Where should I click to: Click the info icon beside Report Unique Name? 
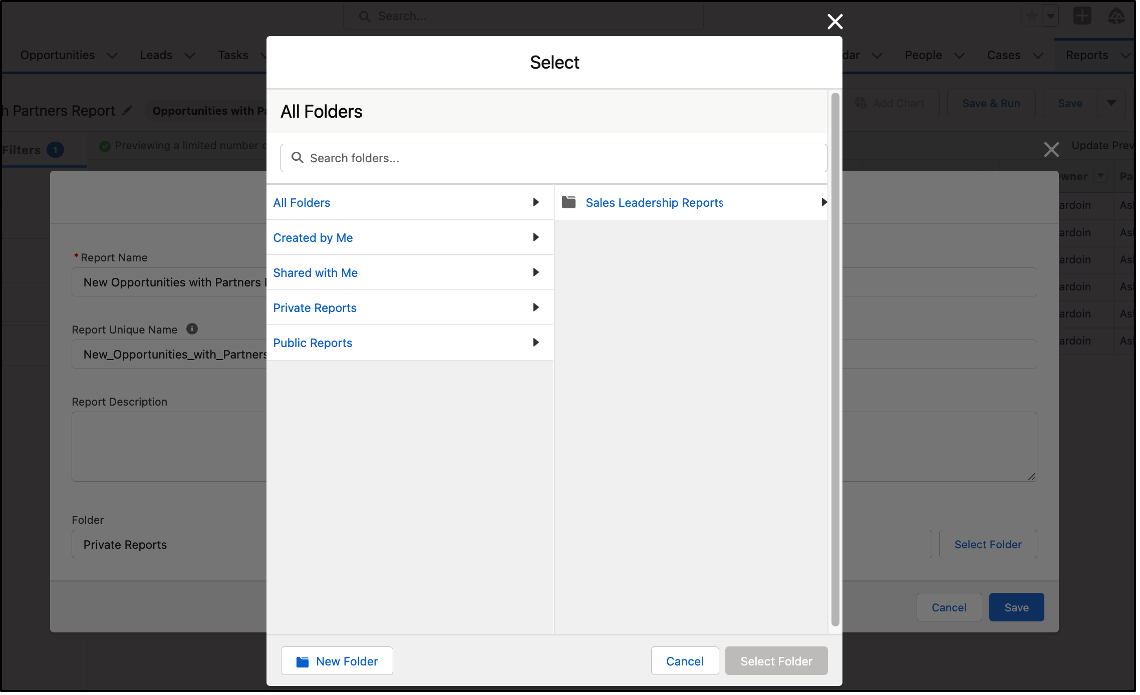pos(191,328)
